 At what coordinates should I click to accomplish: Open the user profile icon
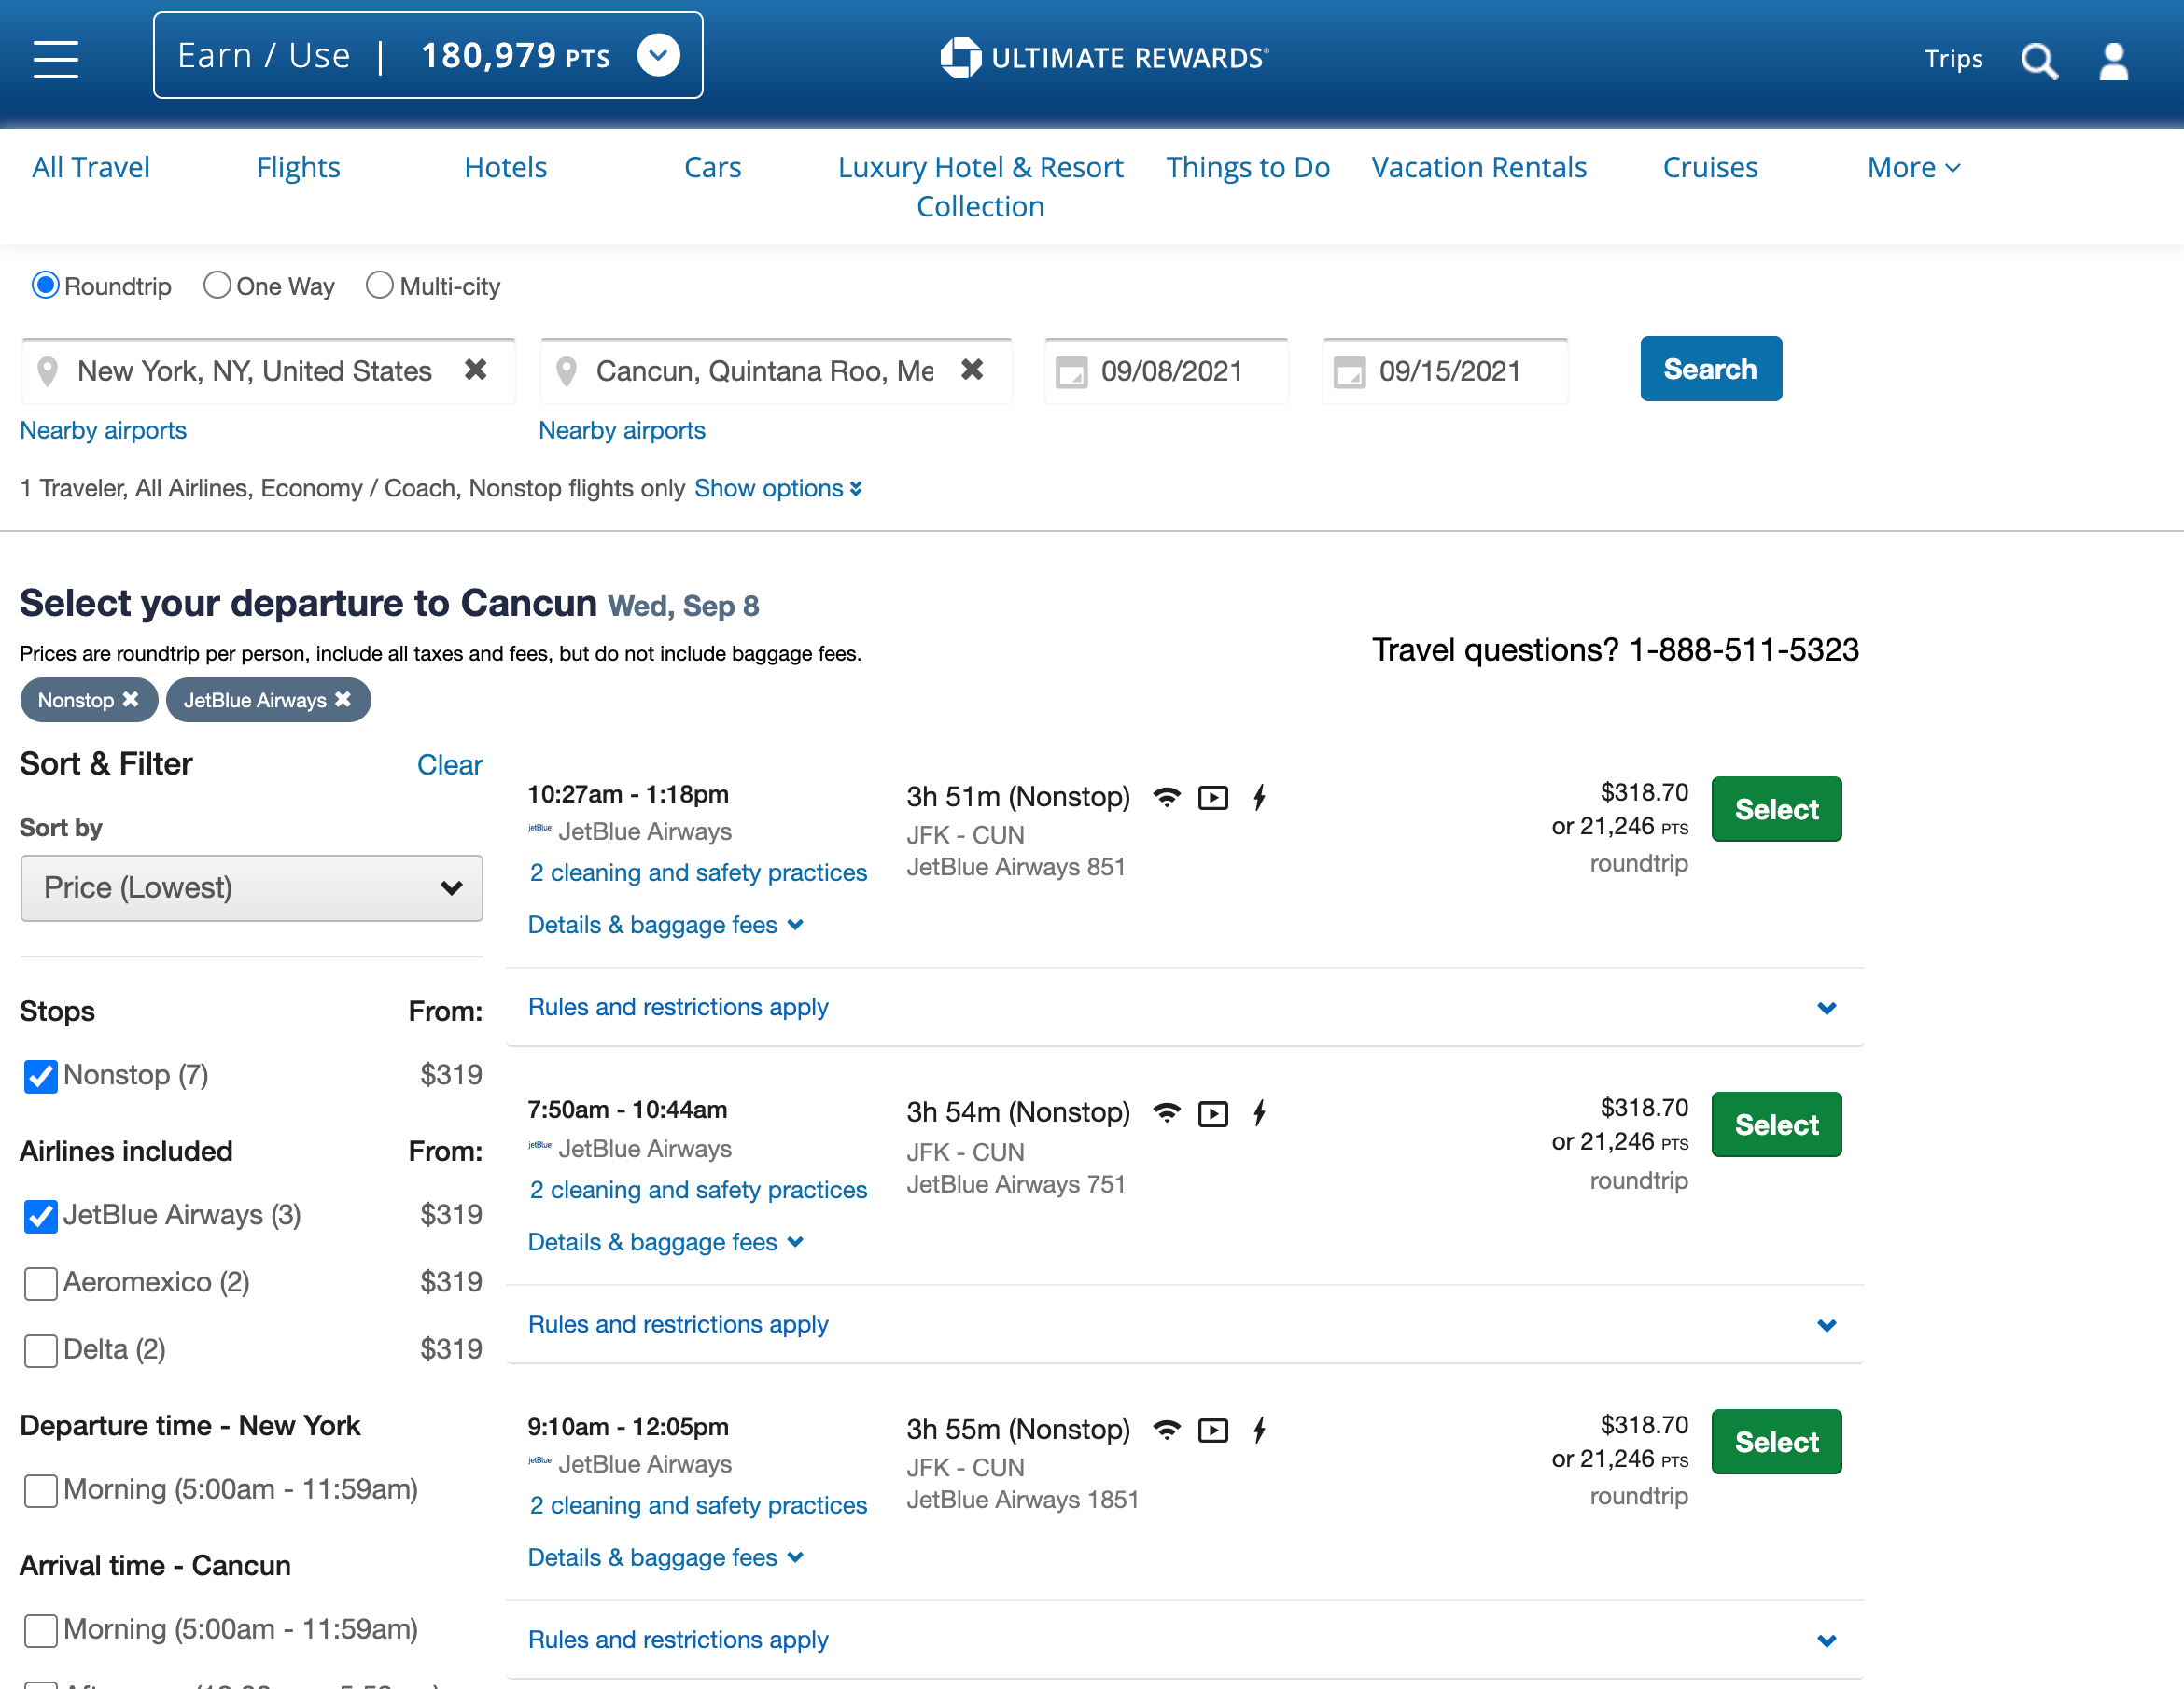point(2113,60)
